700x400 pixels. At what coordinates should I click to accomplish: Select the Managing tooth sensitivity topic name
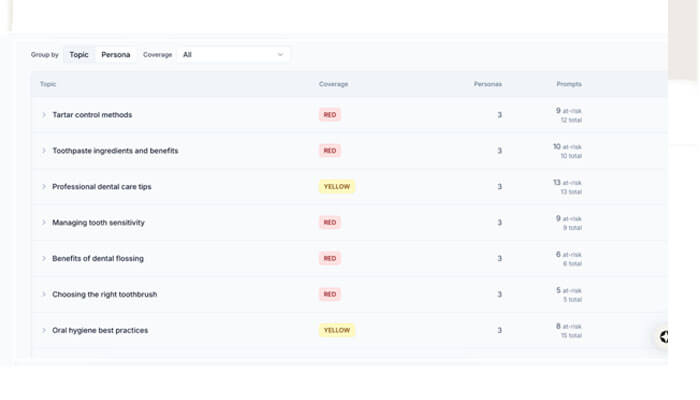click(98, 222)
